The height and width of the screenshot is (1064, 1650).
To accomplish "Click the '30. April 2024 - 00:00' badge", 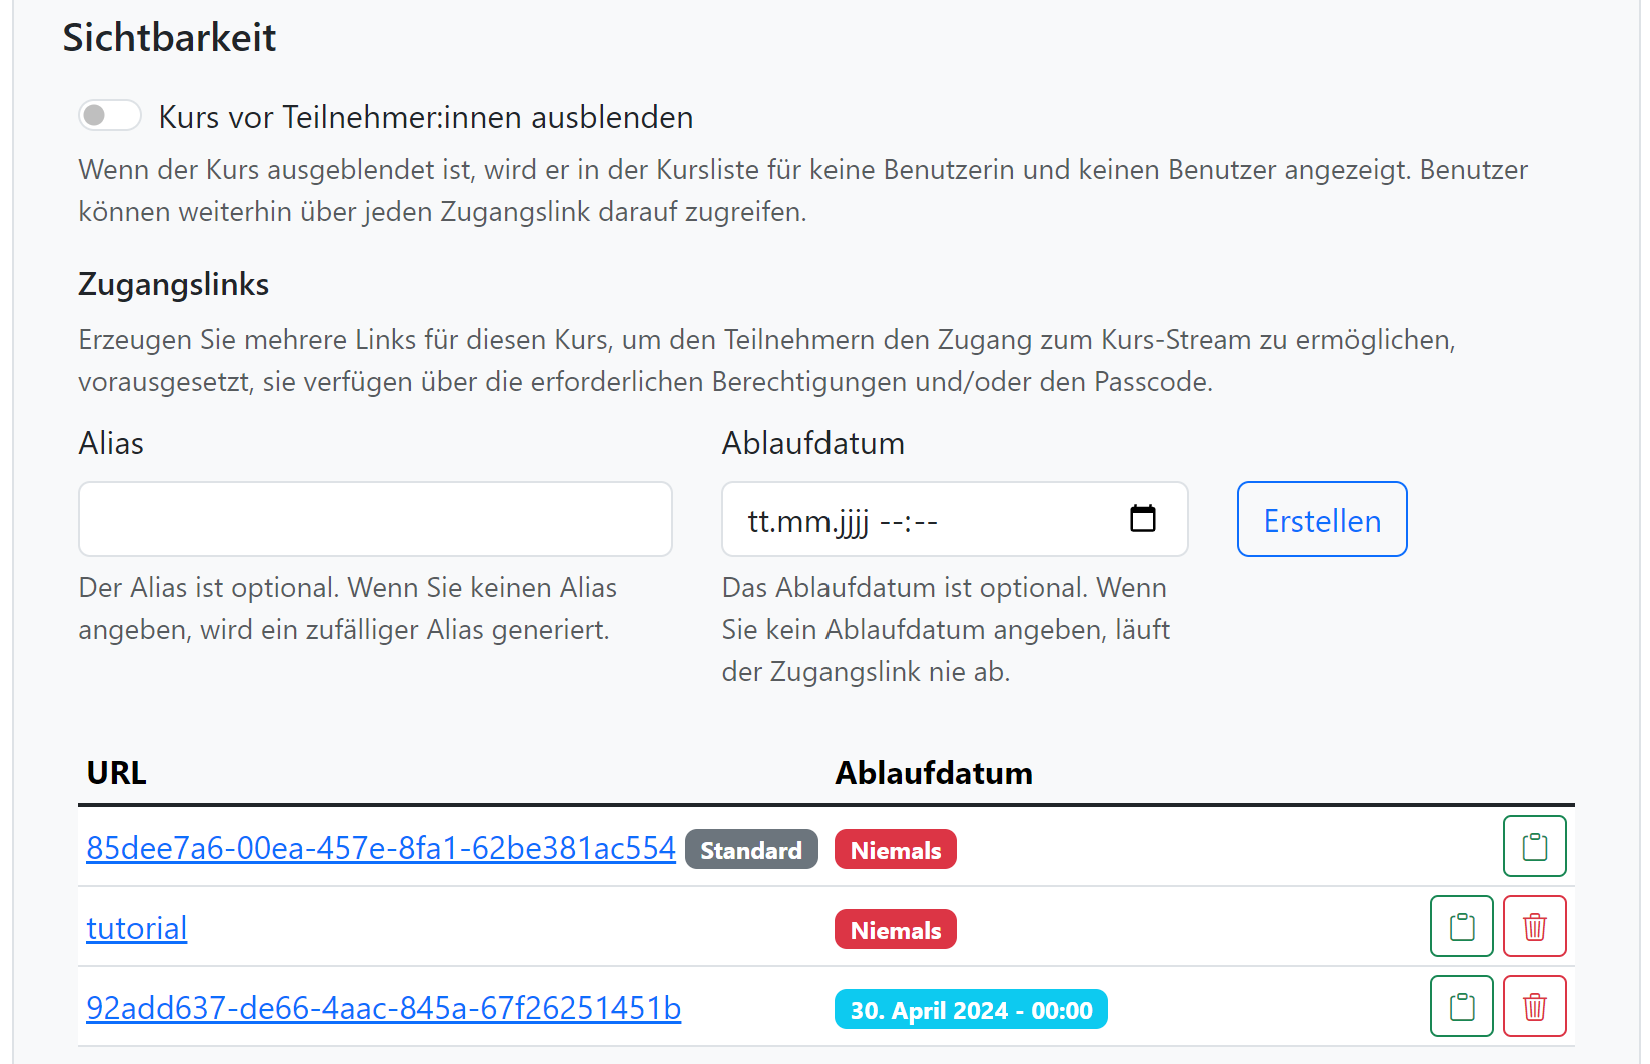I will click(970, 1010).
